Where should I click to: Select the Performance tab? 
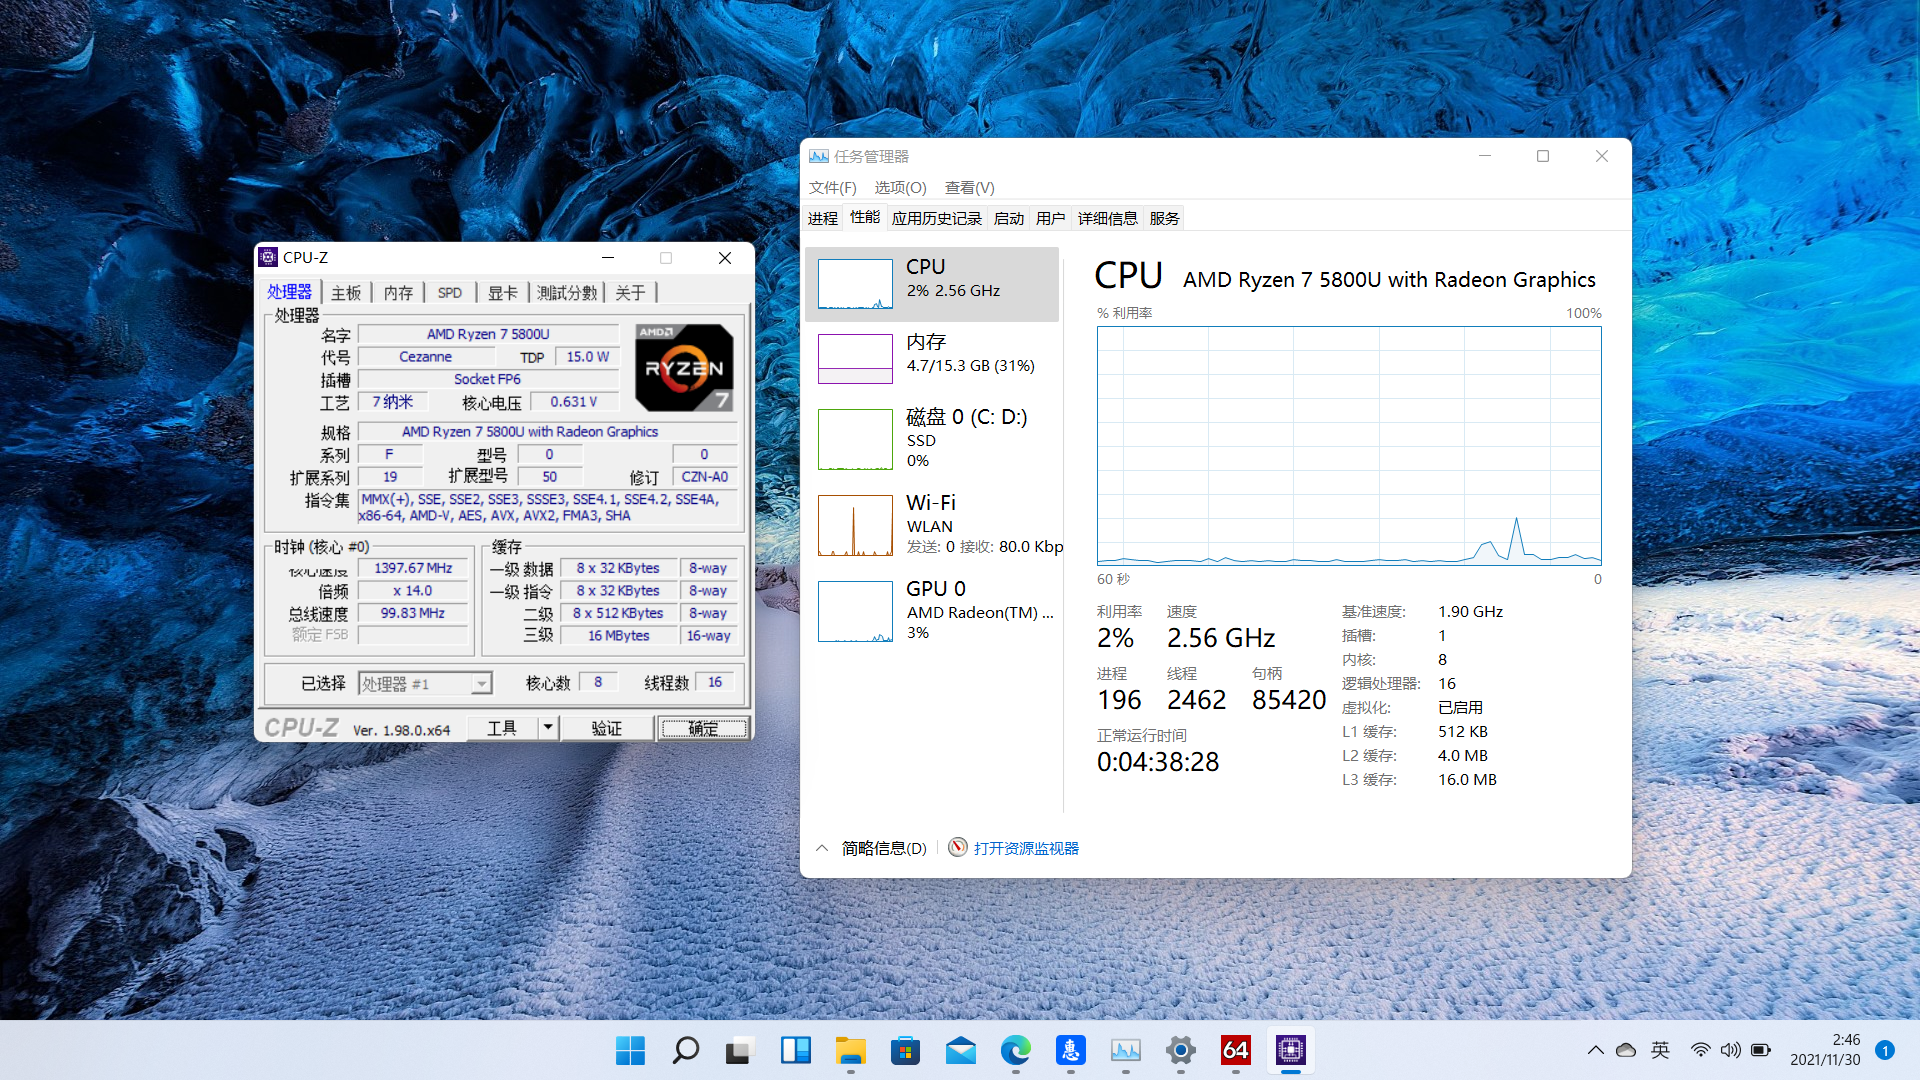point(865,217)
